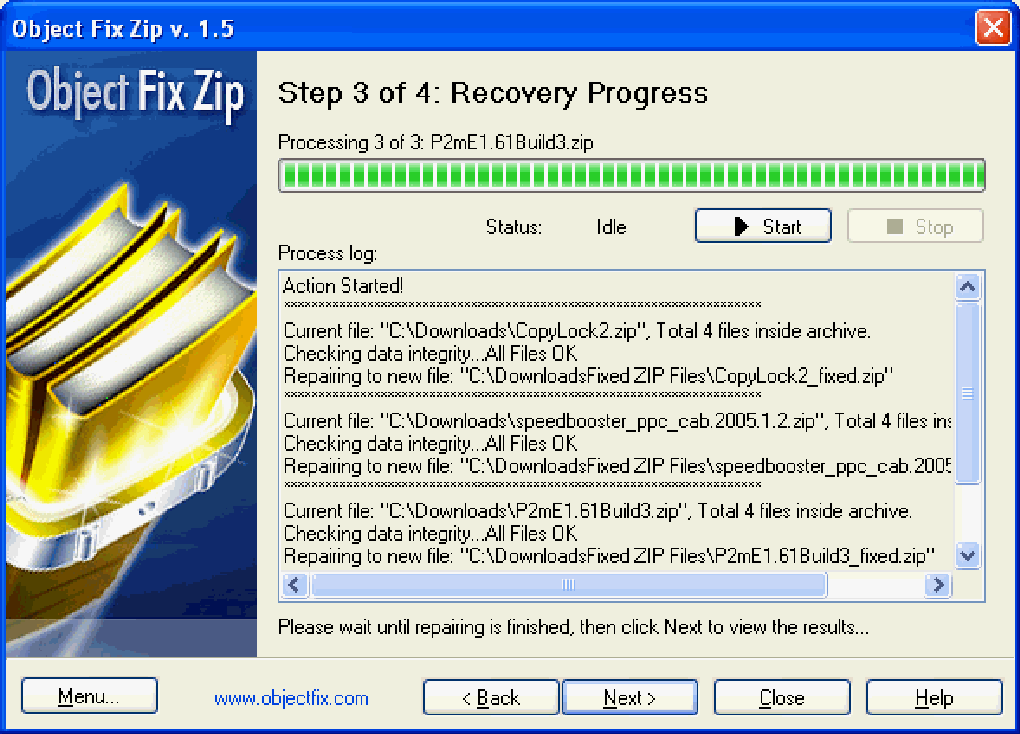Click the log's scroll right arrow

click(x=938, y=585)
